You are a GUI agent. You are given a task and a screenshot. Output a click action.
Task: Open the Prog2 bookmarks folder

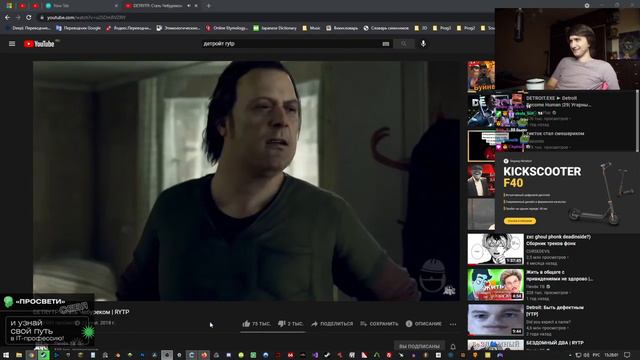pyautogui.click(x=466, y=28)
